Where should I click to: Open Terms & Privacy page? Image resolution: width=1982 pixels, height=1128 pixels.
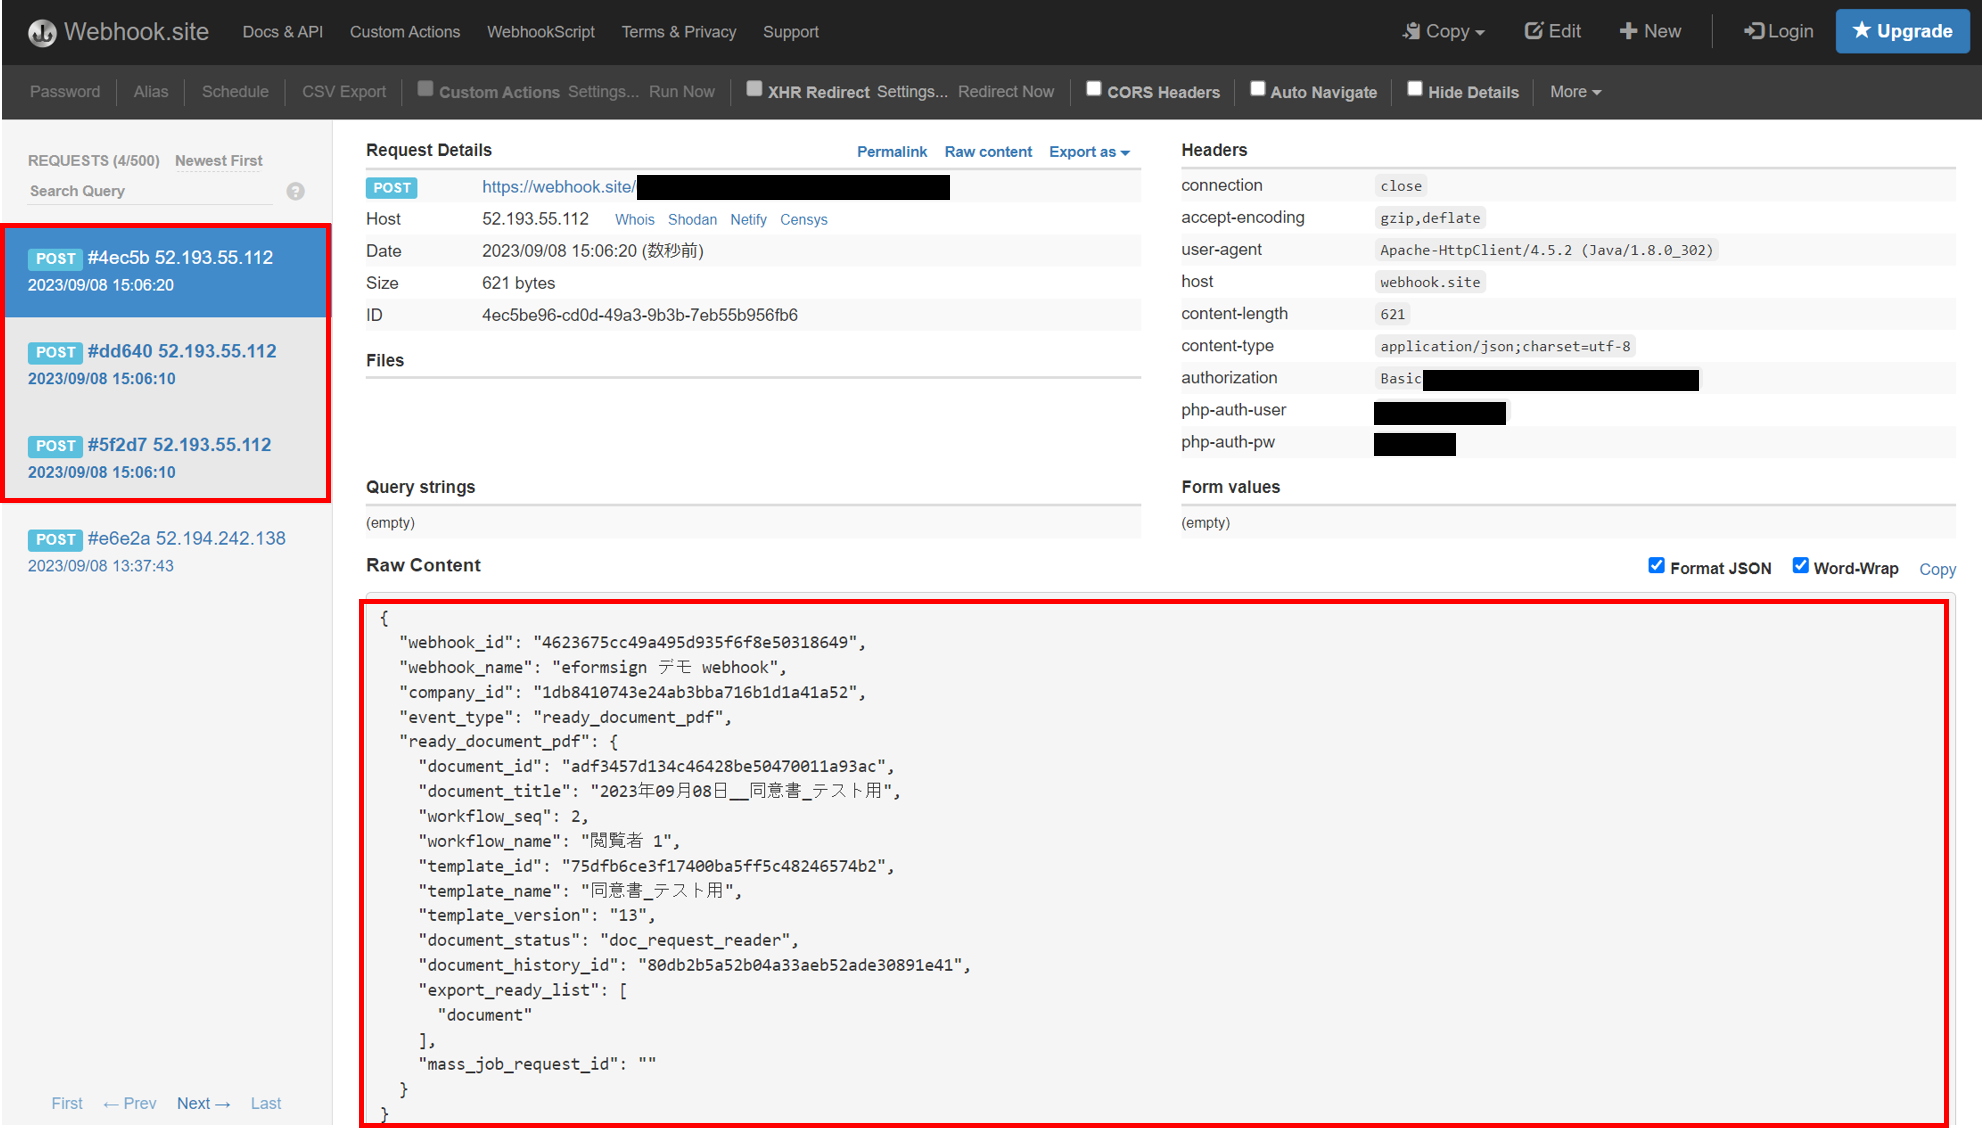679,32
